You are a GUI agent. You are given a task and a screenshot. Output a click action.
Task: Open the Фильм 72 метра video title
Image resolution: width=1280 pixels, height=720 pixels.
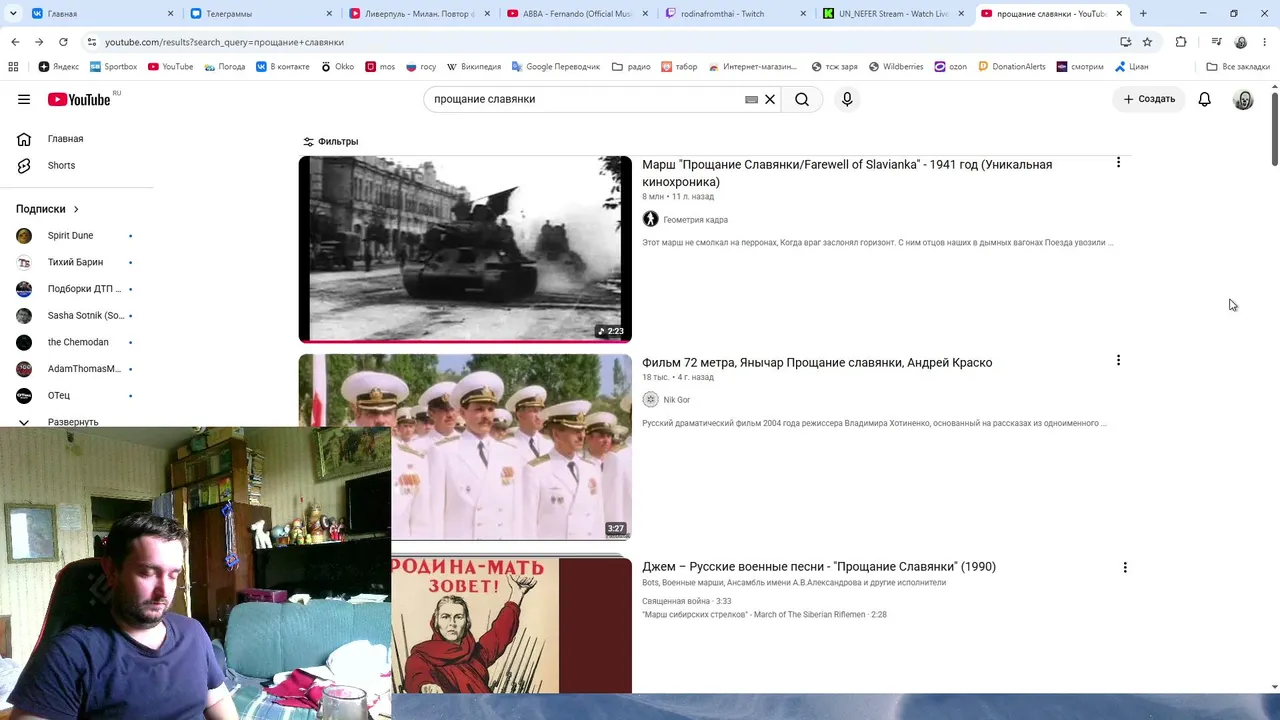point(817,362)
